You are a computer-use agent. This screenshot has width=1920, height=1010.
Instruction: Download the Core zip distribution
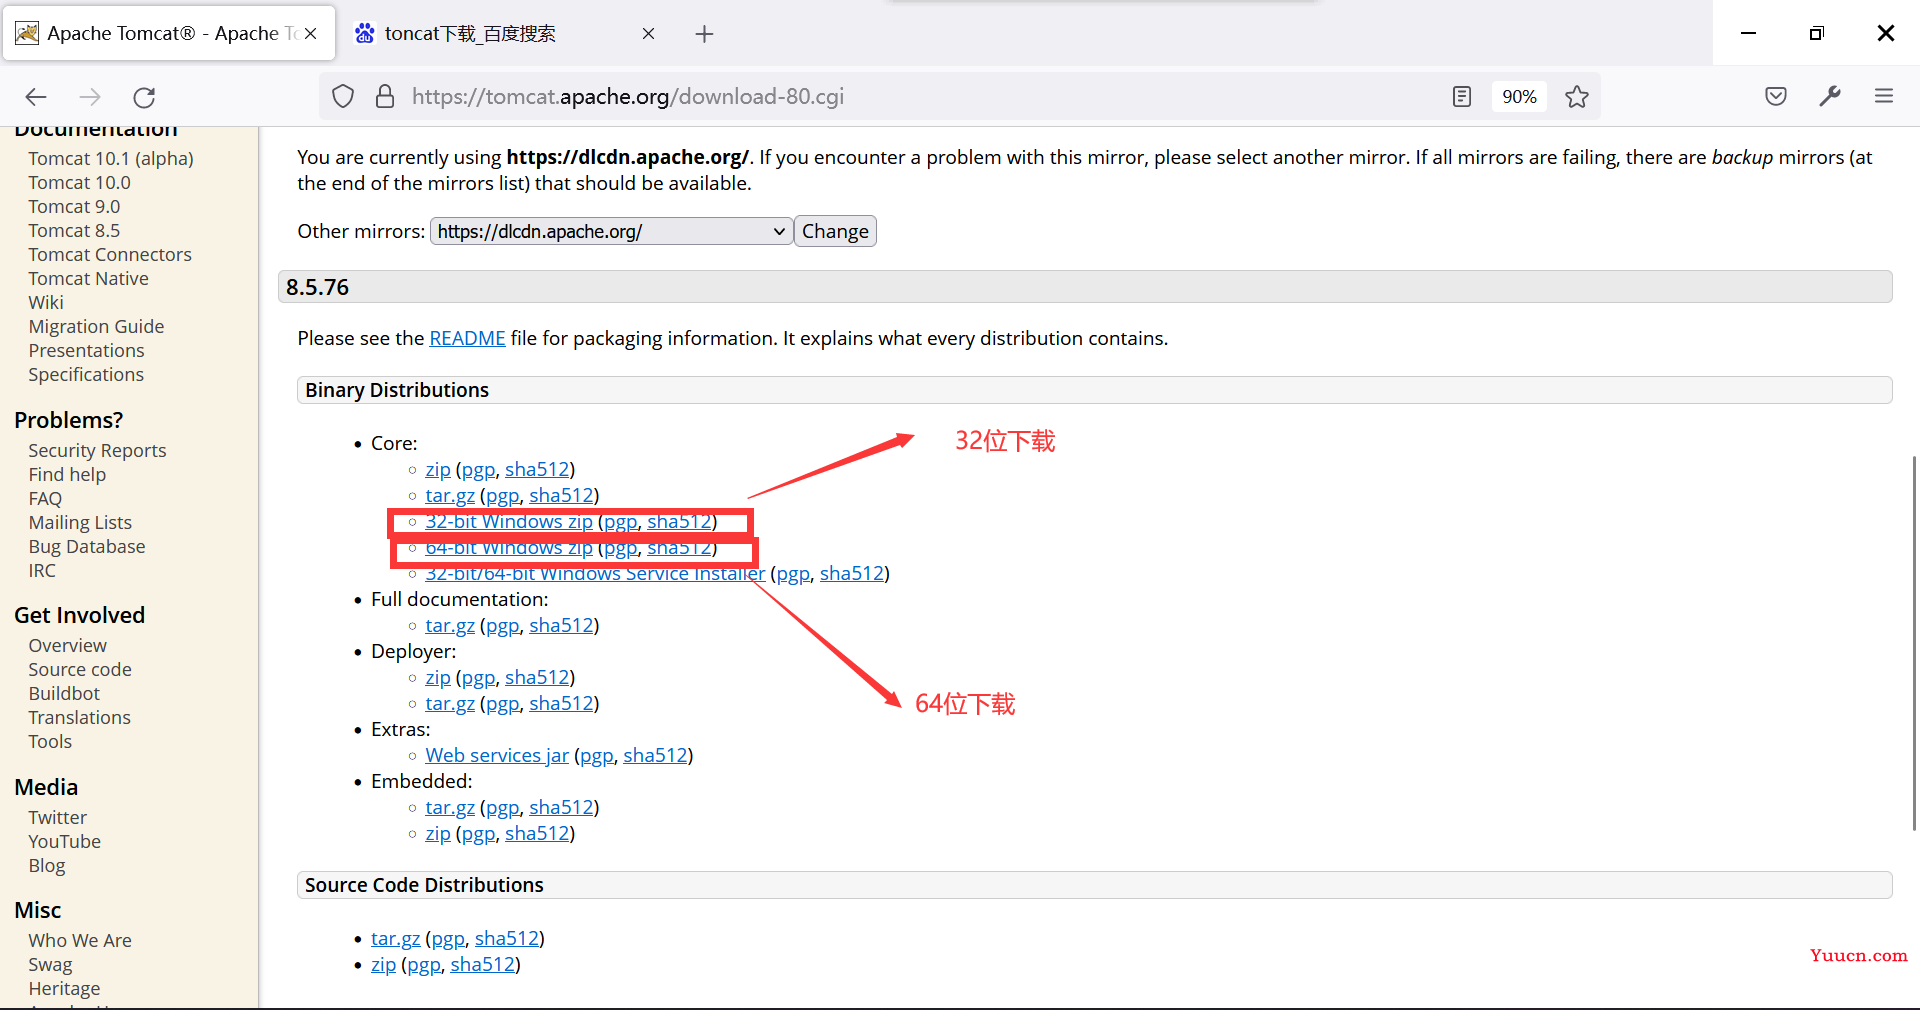(438, 469)
